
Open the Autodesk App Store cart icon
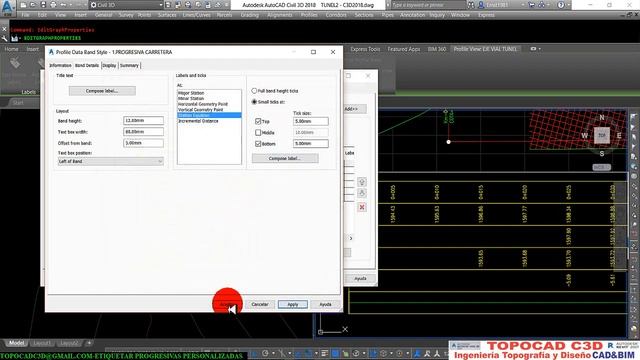click(x=531, y=5)
